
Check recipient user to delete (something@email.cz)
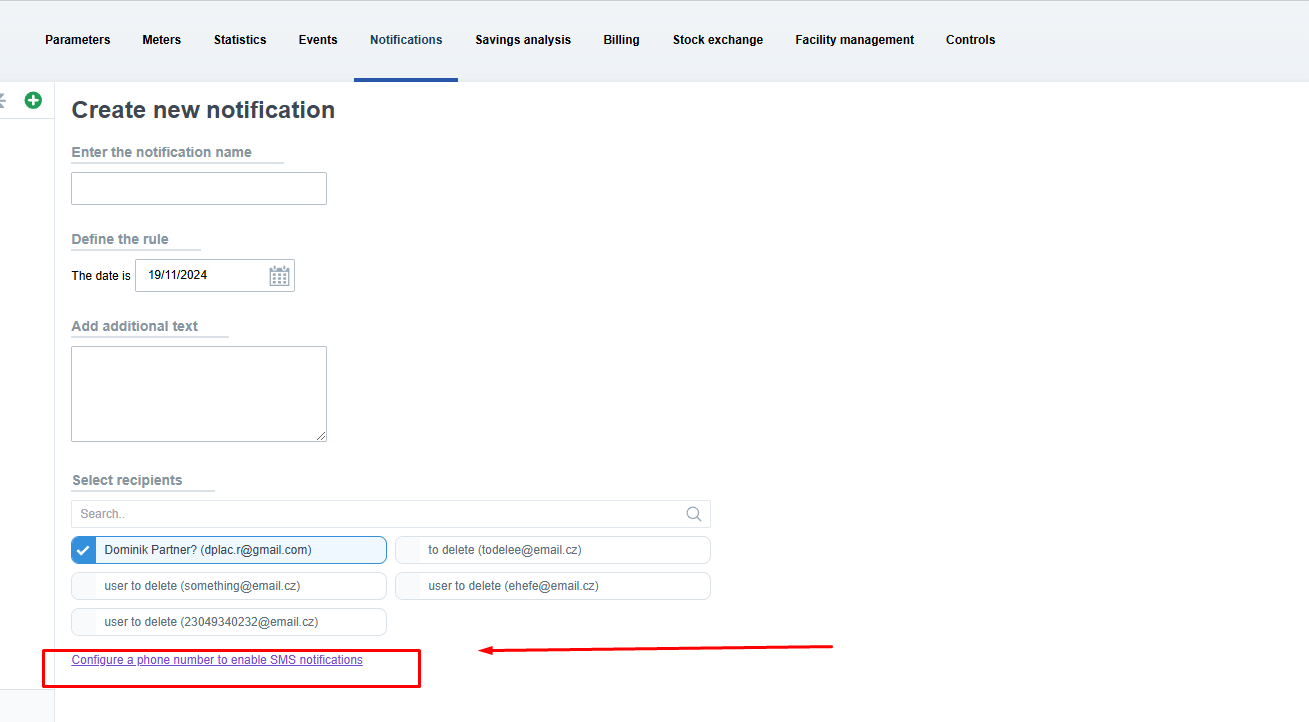click(x=85, y=586)
